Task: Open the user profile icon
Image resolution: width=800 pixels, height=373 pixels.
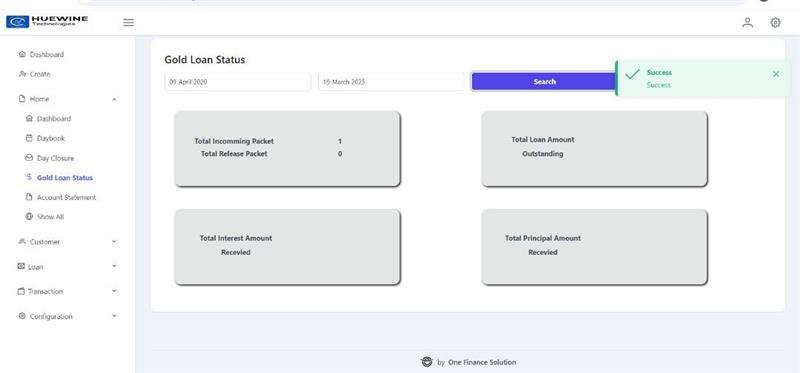Action: click(x=747, y=22)
